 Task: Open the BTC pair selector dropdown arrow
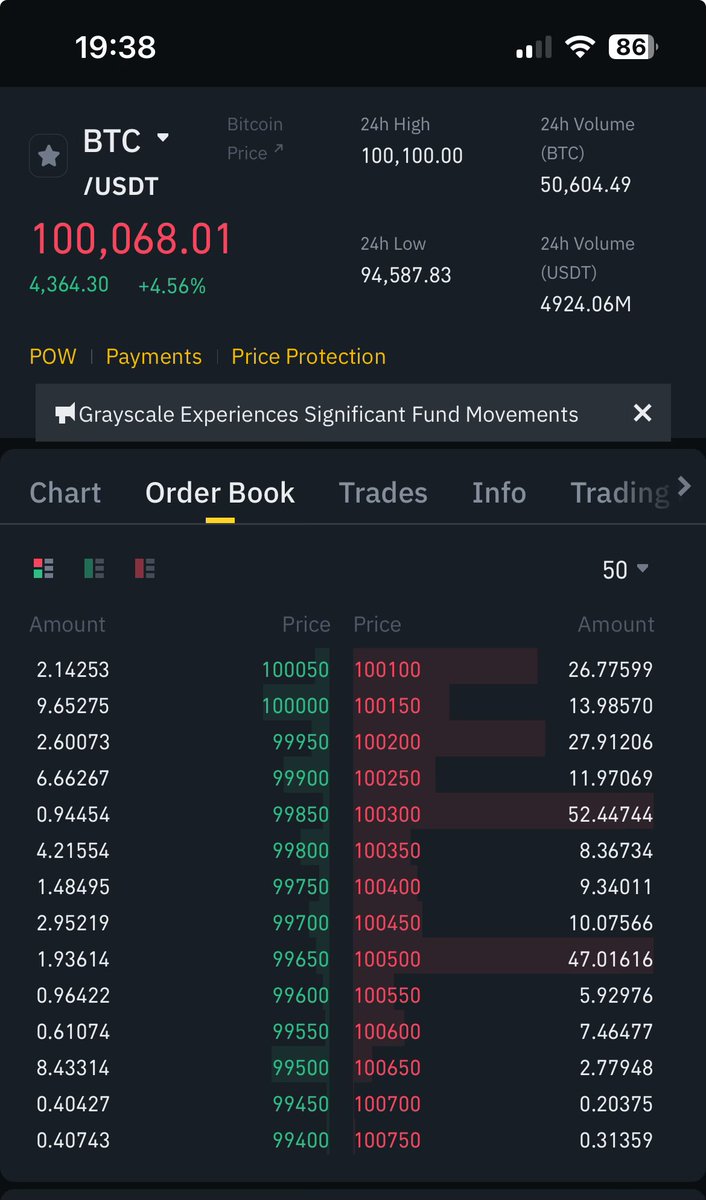163,138
